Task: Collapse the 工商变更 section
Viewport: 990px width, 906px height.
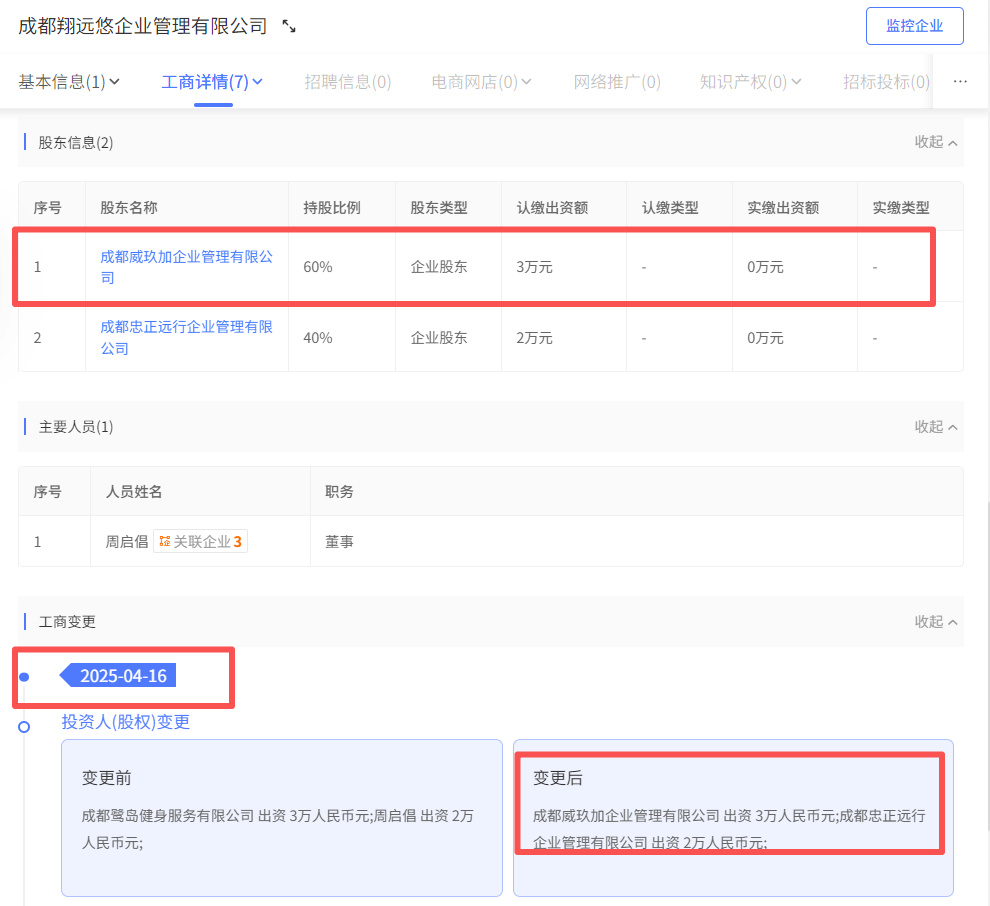Action: click(x=936, y=622)
